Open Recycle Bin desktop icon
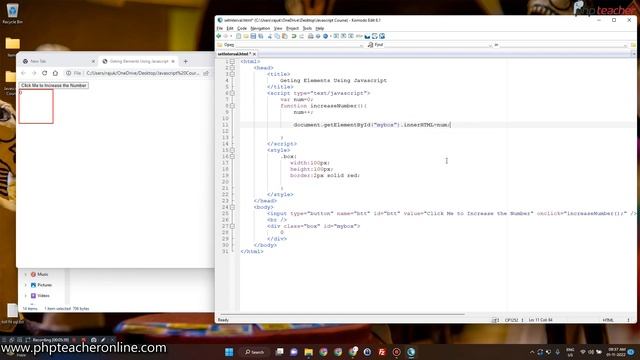 coord(12,13)
